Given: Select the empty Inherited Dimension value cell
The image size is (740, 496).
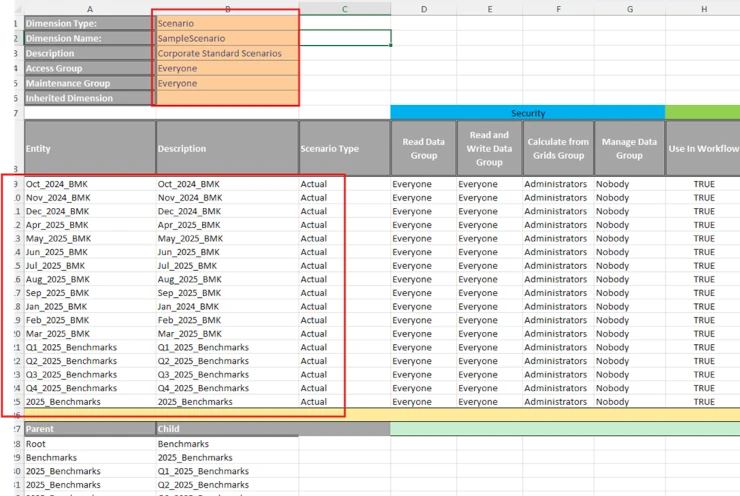Looking at the screenshot, I should pyautogui.click(x=226, y=98).
